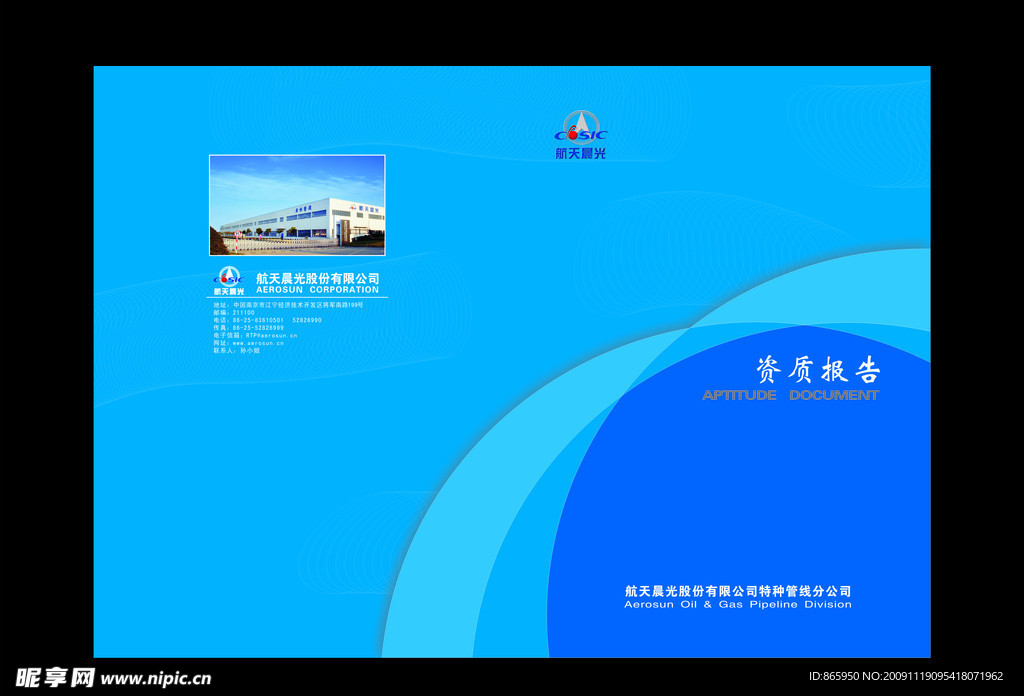Click the 'AEROSUN CORPORATION' text

(x=317, y=289)
